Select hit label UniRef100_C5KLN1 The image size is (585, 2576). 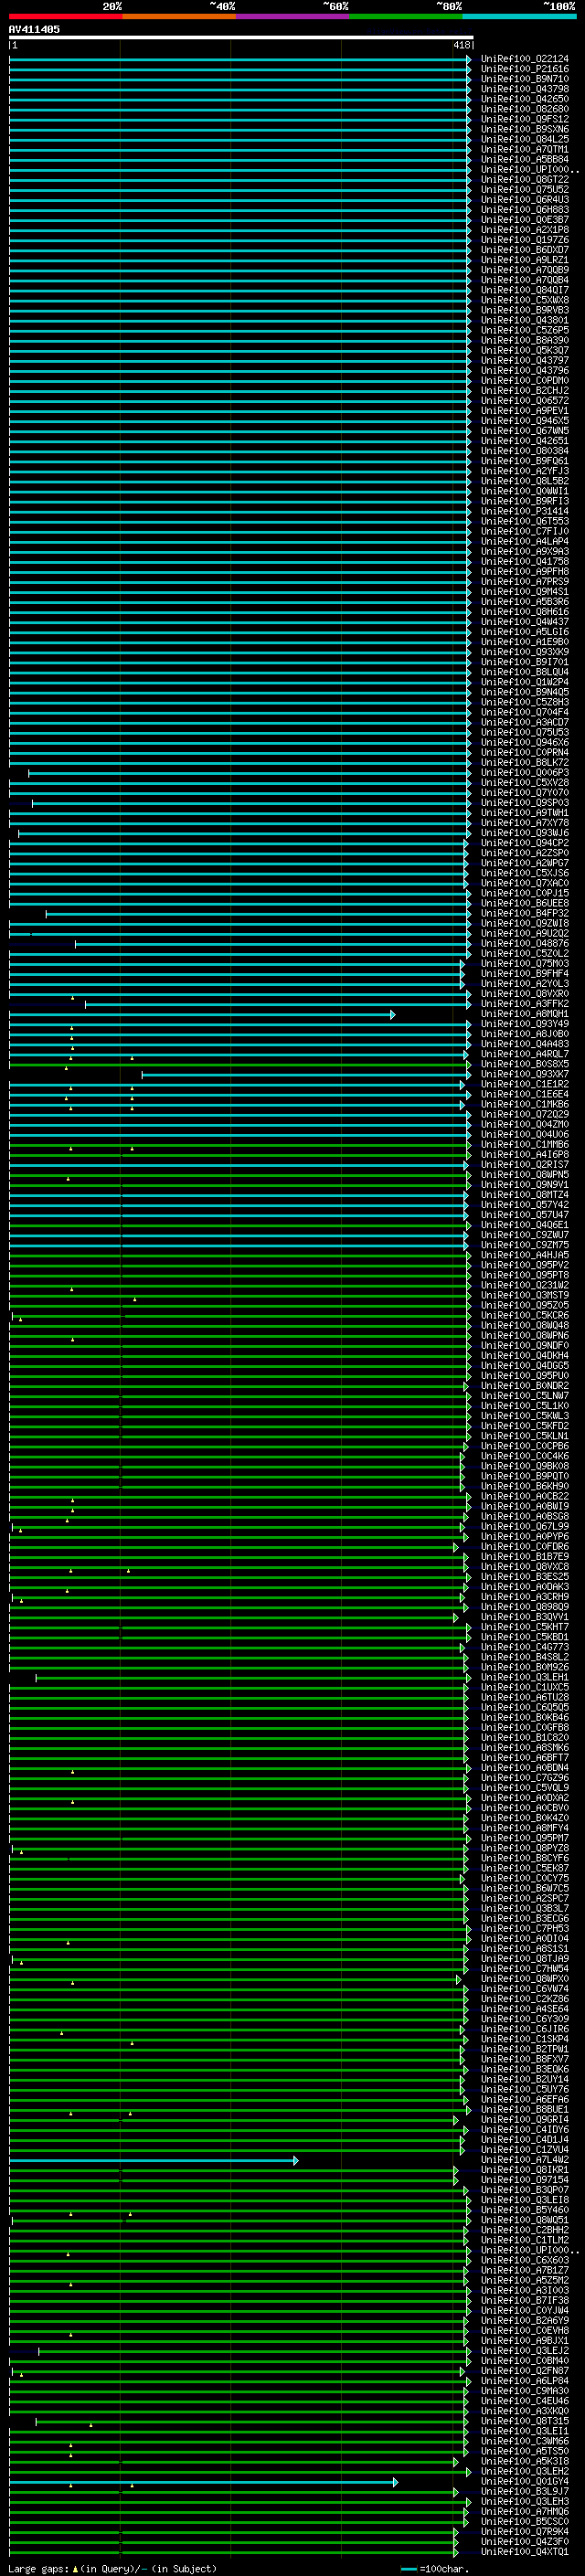[x=525, y=1436]
